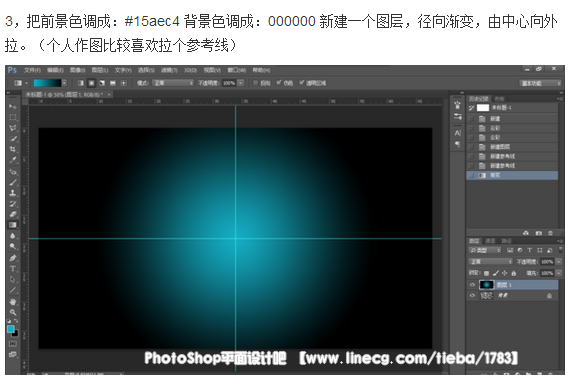Viewport: 568px width, 375px height.
Task: Delete current history state trash icon
Action: click(x=551, y=233)
